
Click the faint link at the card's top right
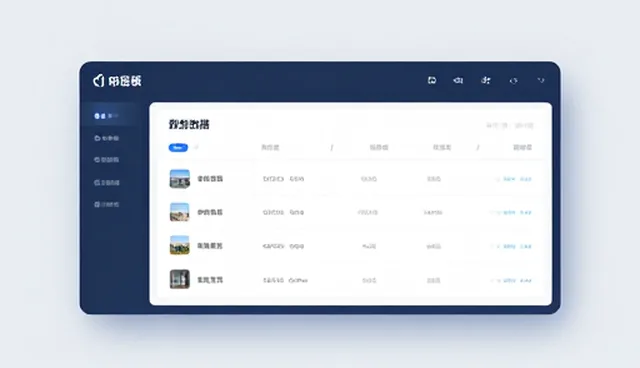510,125
